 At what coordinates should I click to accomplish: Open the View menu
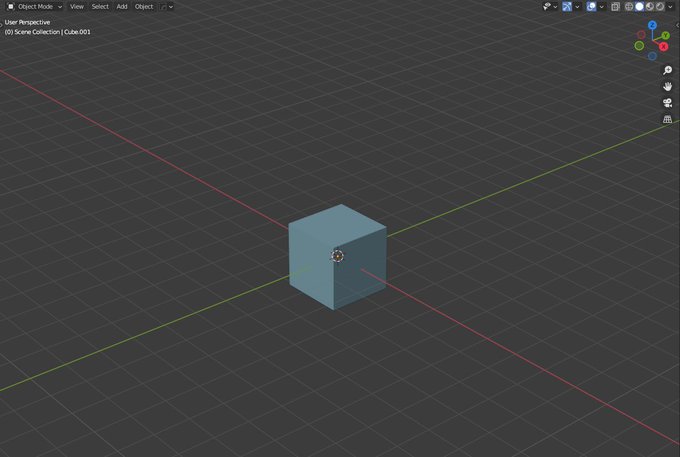tap(77, 7)
